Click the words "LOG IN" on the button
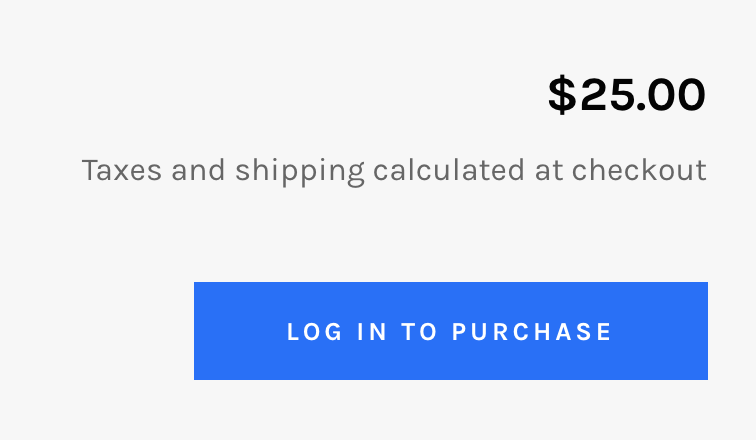Screen dimensions: 756x440 [x=336, y=332]
